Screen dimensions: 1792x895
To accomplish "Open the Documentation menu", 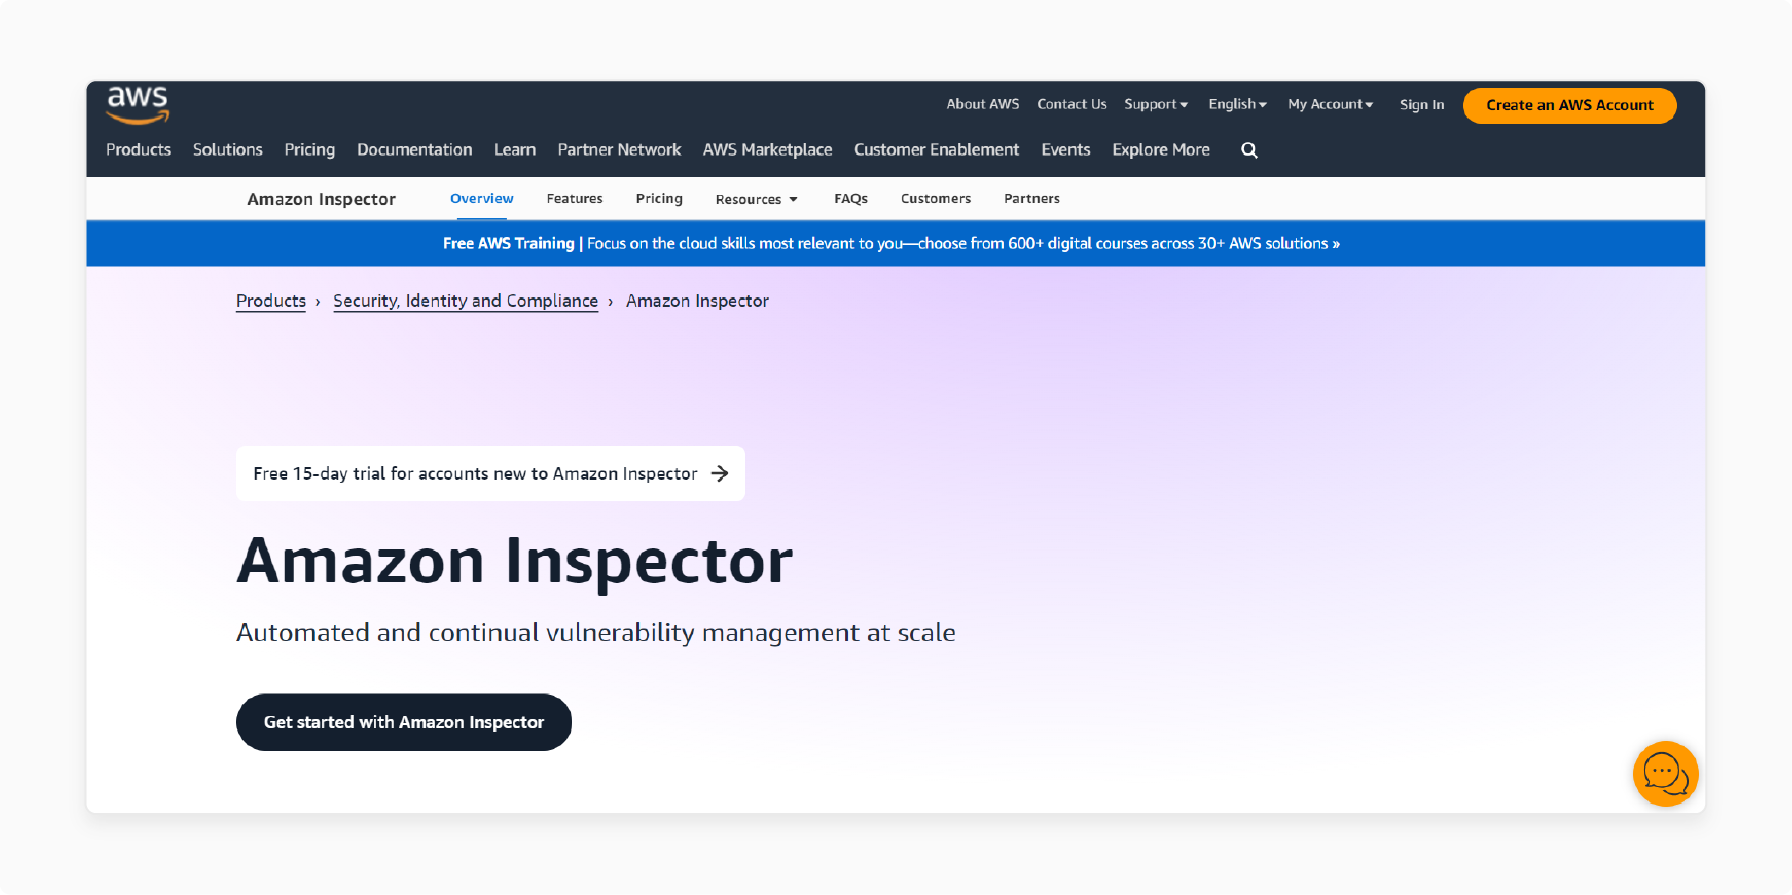I will point(414,150).
